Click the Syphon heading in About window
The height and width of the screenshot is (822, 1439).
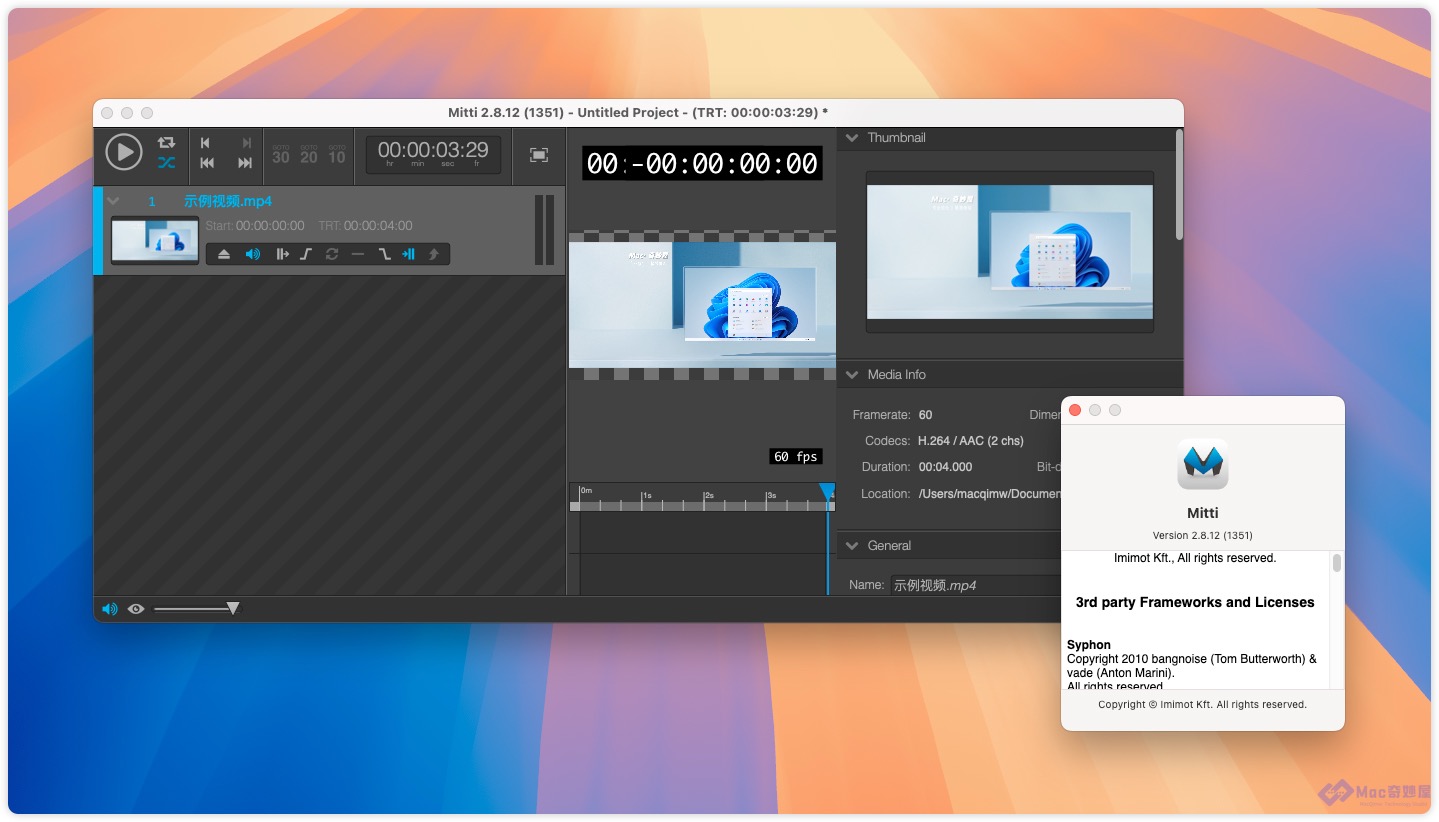pos(1089,645)
